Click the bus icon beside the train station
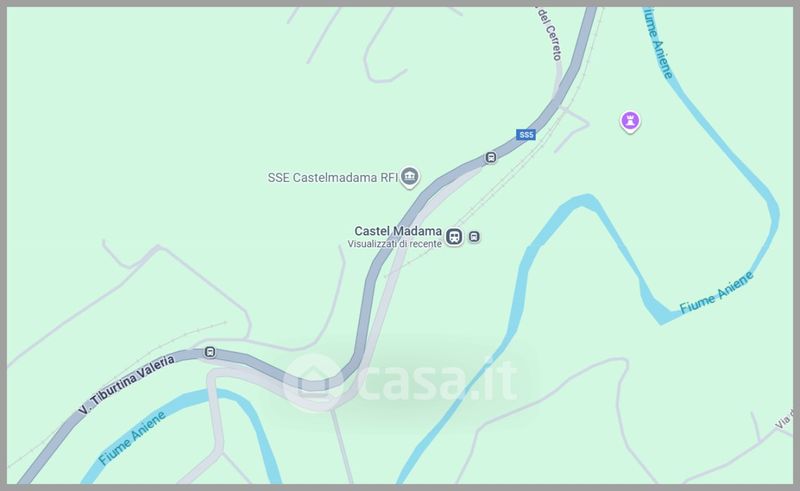 point(474,237)
